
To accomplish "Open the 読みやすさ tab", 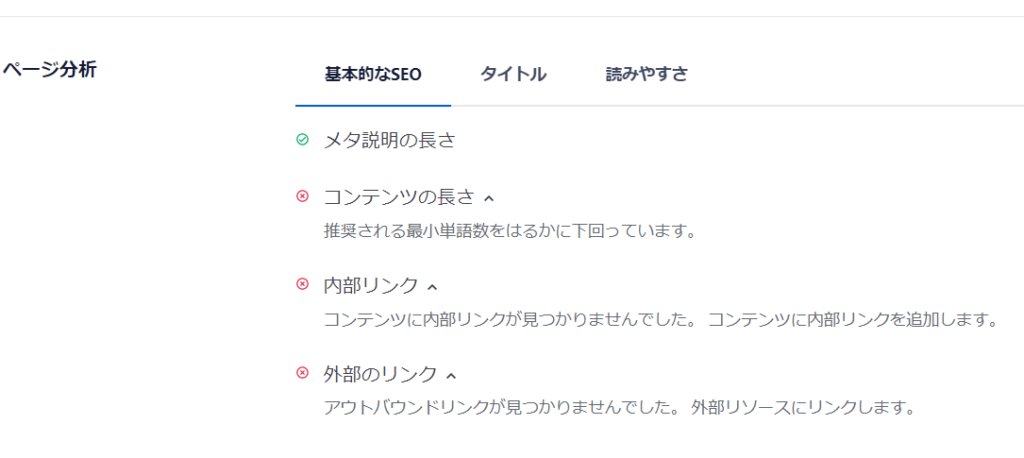I will coord(646,74).
